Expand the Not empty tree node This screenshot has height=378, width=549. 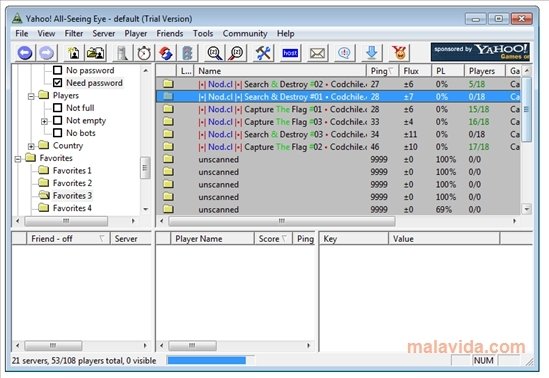point(44,121)
